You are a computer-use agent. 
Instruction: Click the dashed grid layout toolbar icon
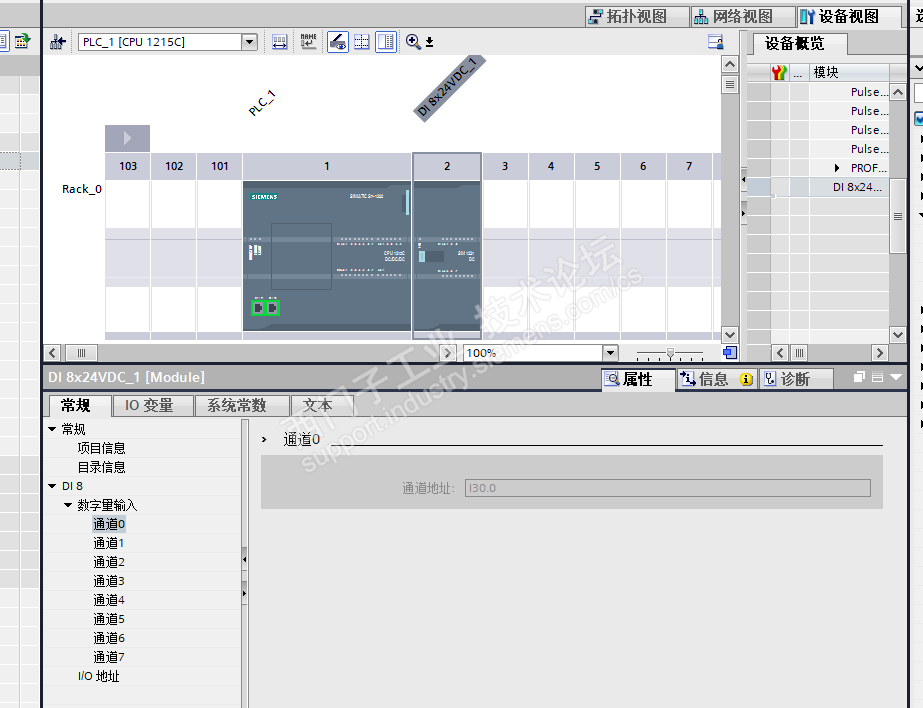[362, 42]
